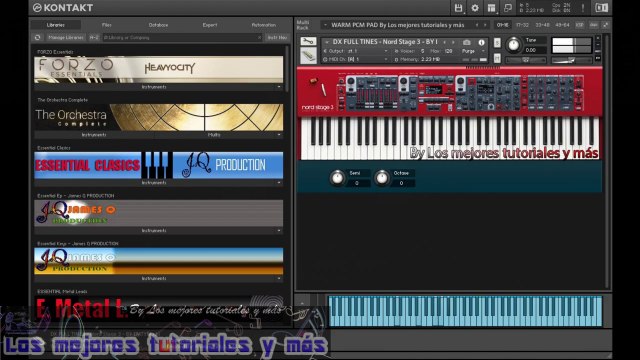Open FORZO Essentials Instruments
The height and width of the screenshot is (360, 640).
click(x=154, y=87)
